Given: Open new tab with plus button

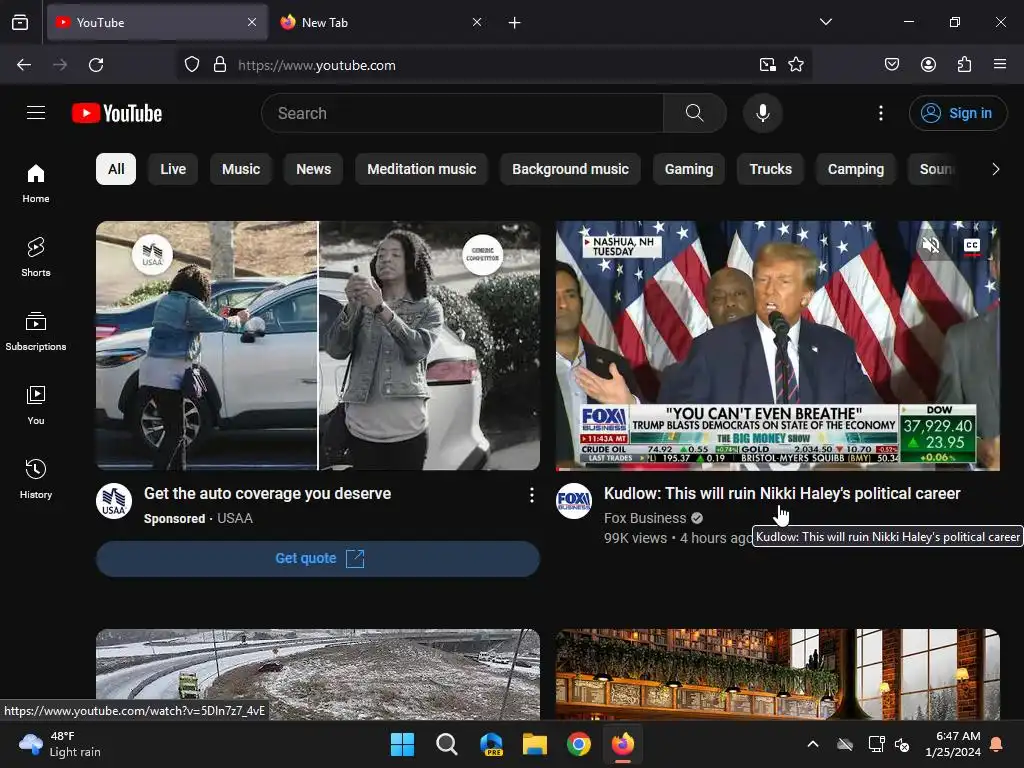Looking at the screenshot, I should 515,23.
